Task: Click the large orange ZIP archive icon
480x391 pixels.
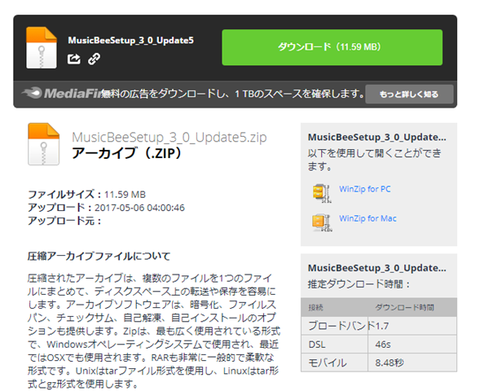Action: point(44,144)
